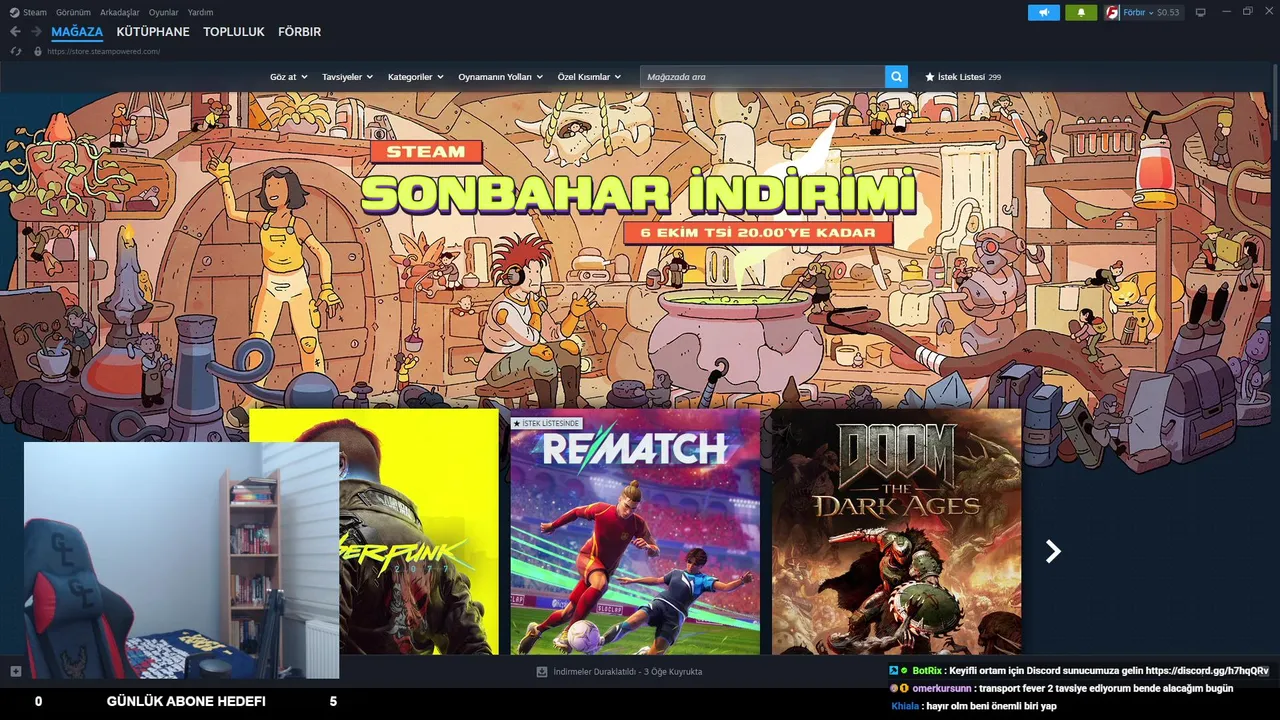Expand the Oynamanın Yolları dropdown
The image size is (1280, 720).
pyautogui.click(x=500, y=77)
